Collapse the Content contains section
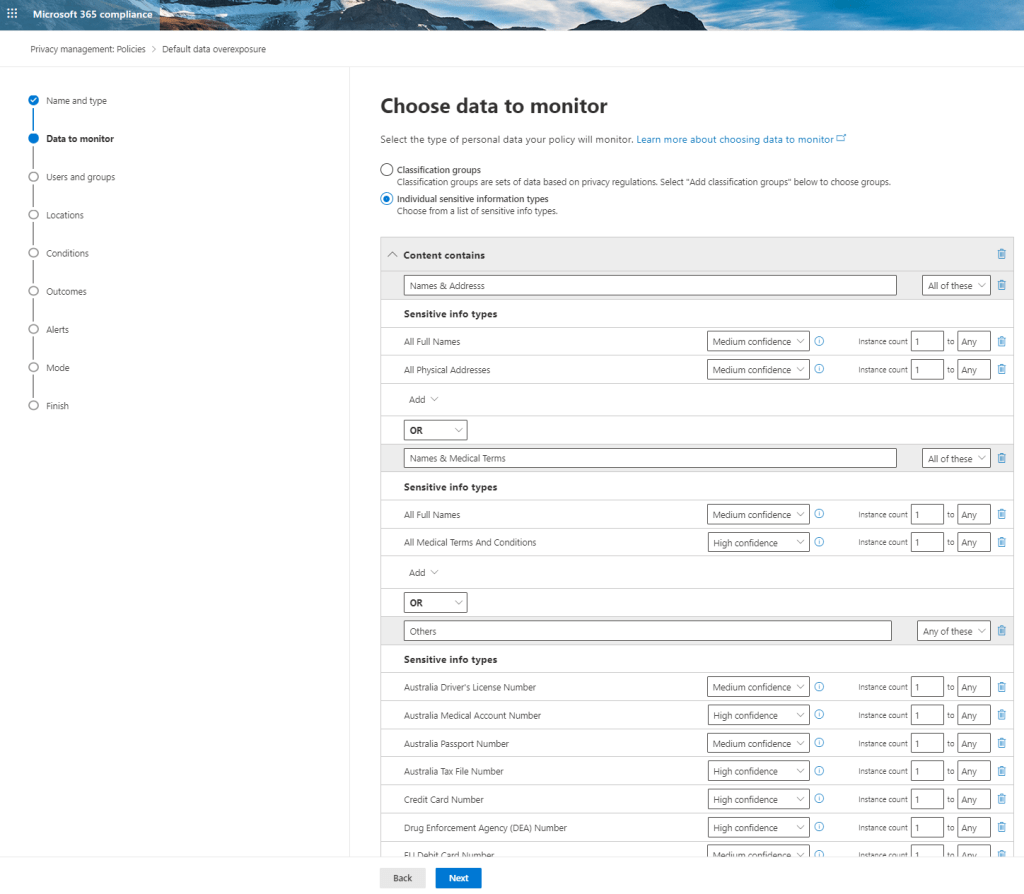 point(392,255)
